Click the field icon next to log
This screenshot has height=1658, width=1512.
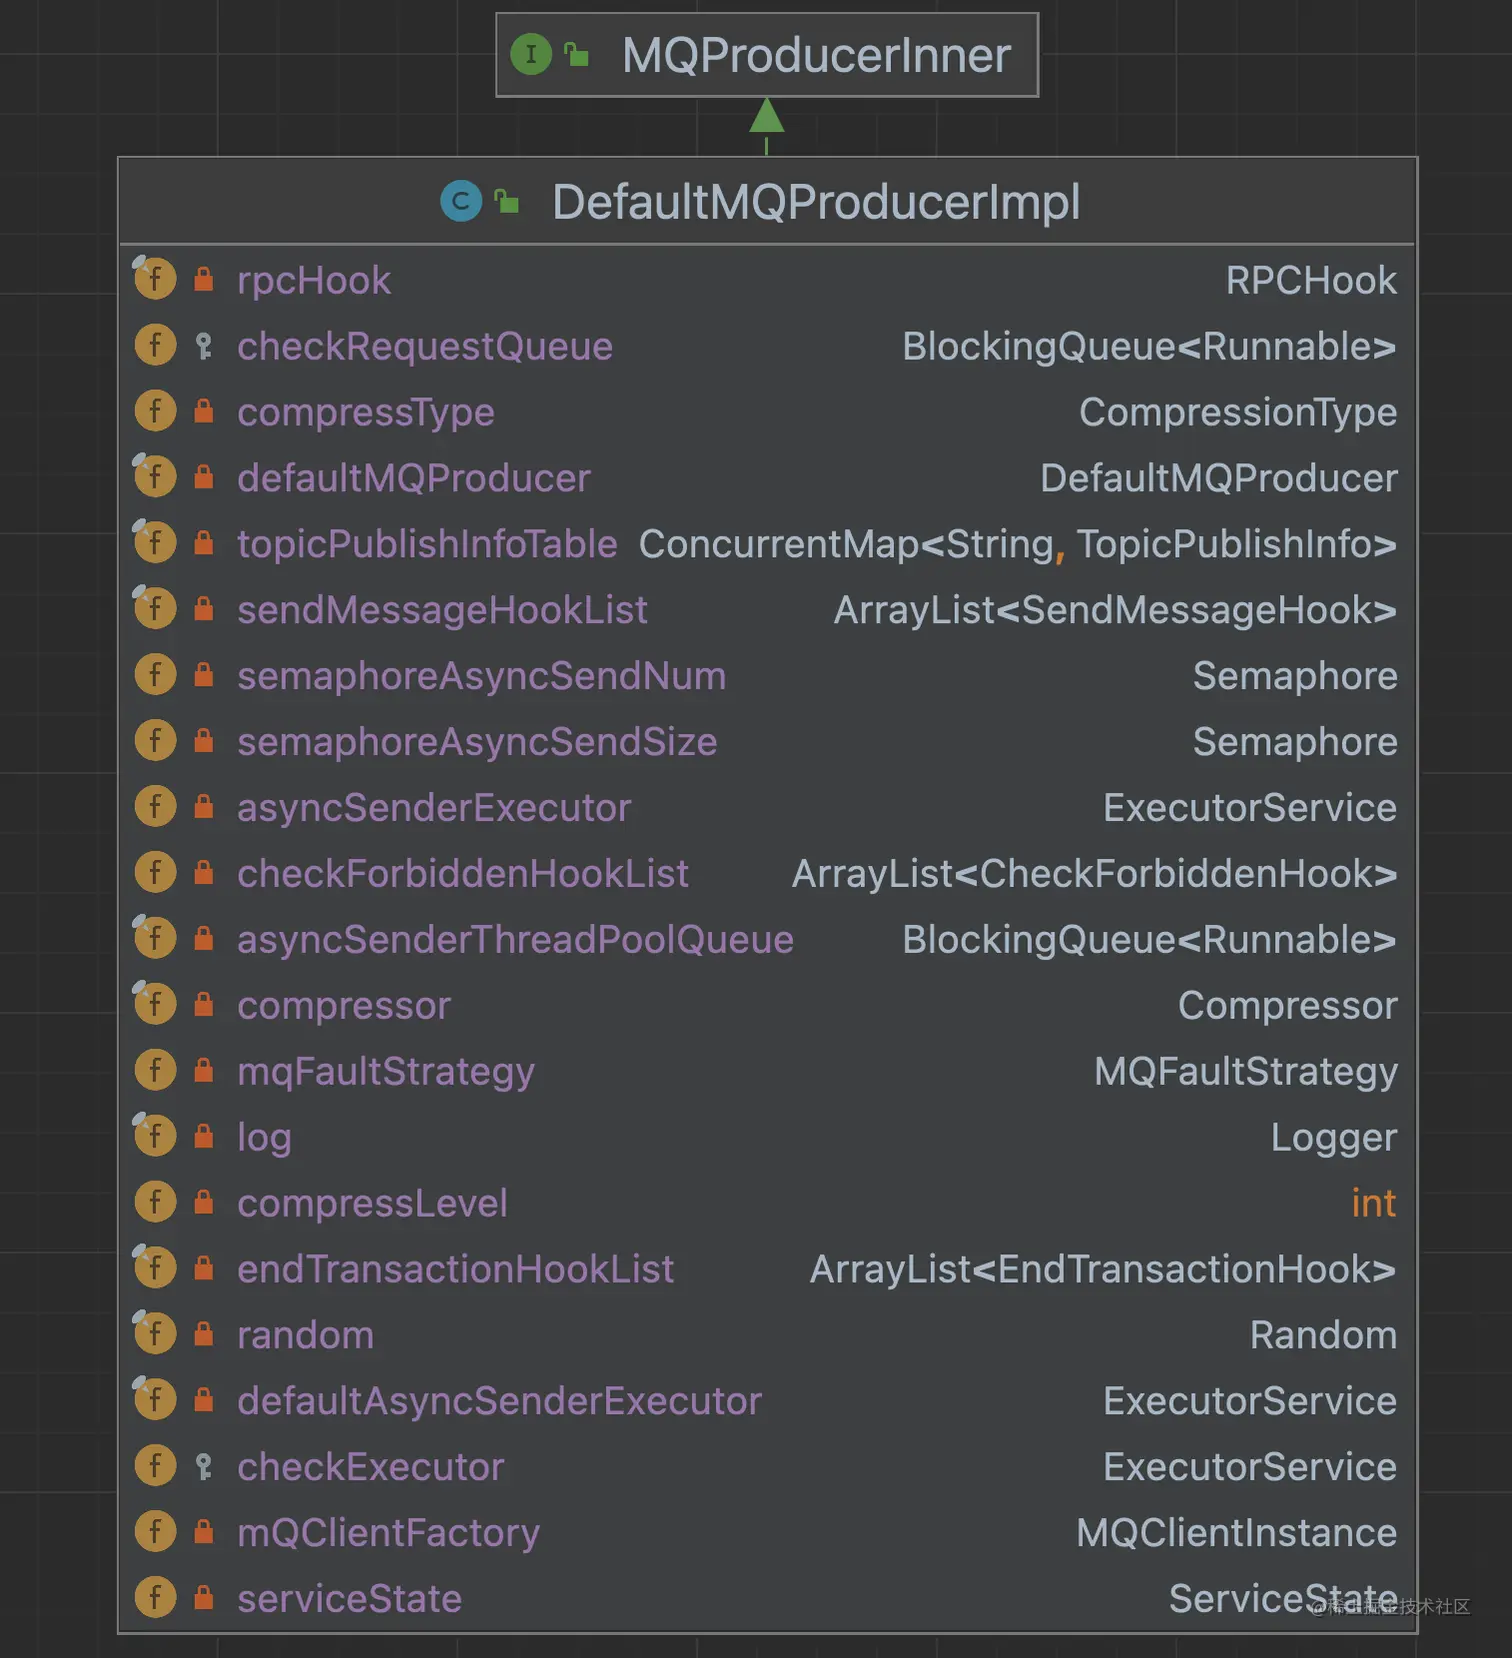coord(155,1136)
